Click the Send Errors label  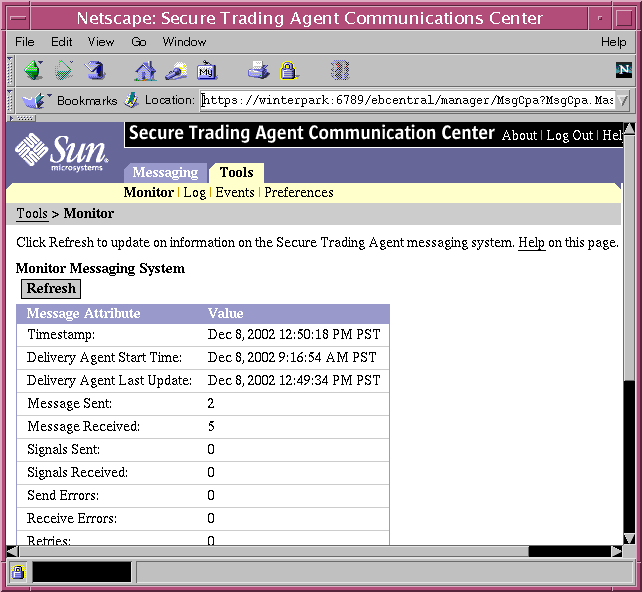[x=63, y=495]
